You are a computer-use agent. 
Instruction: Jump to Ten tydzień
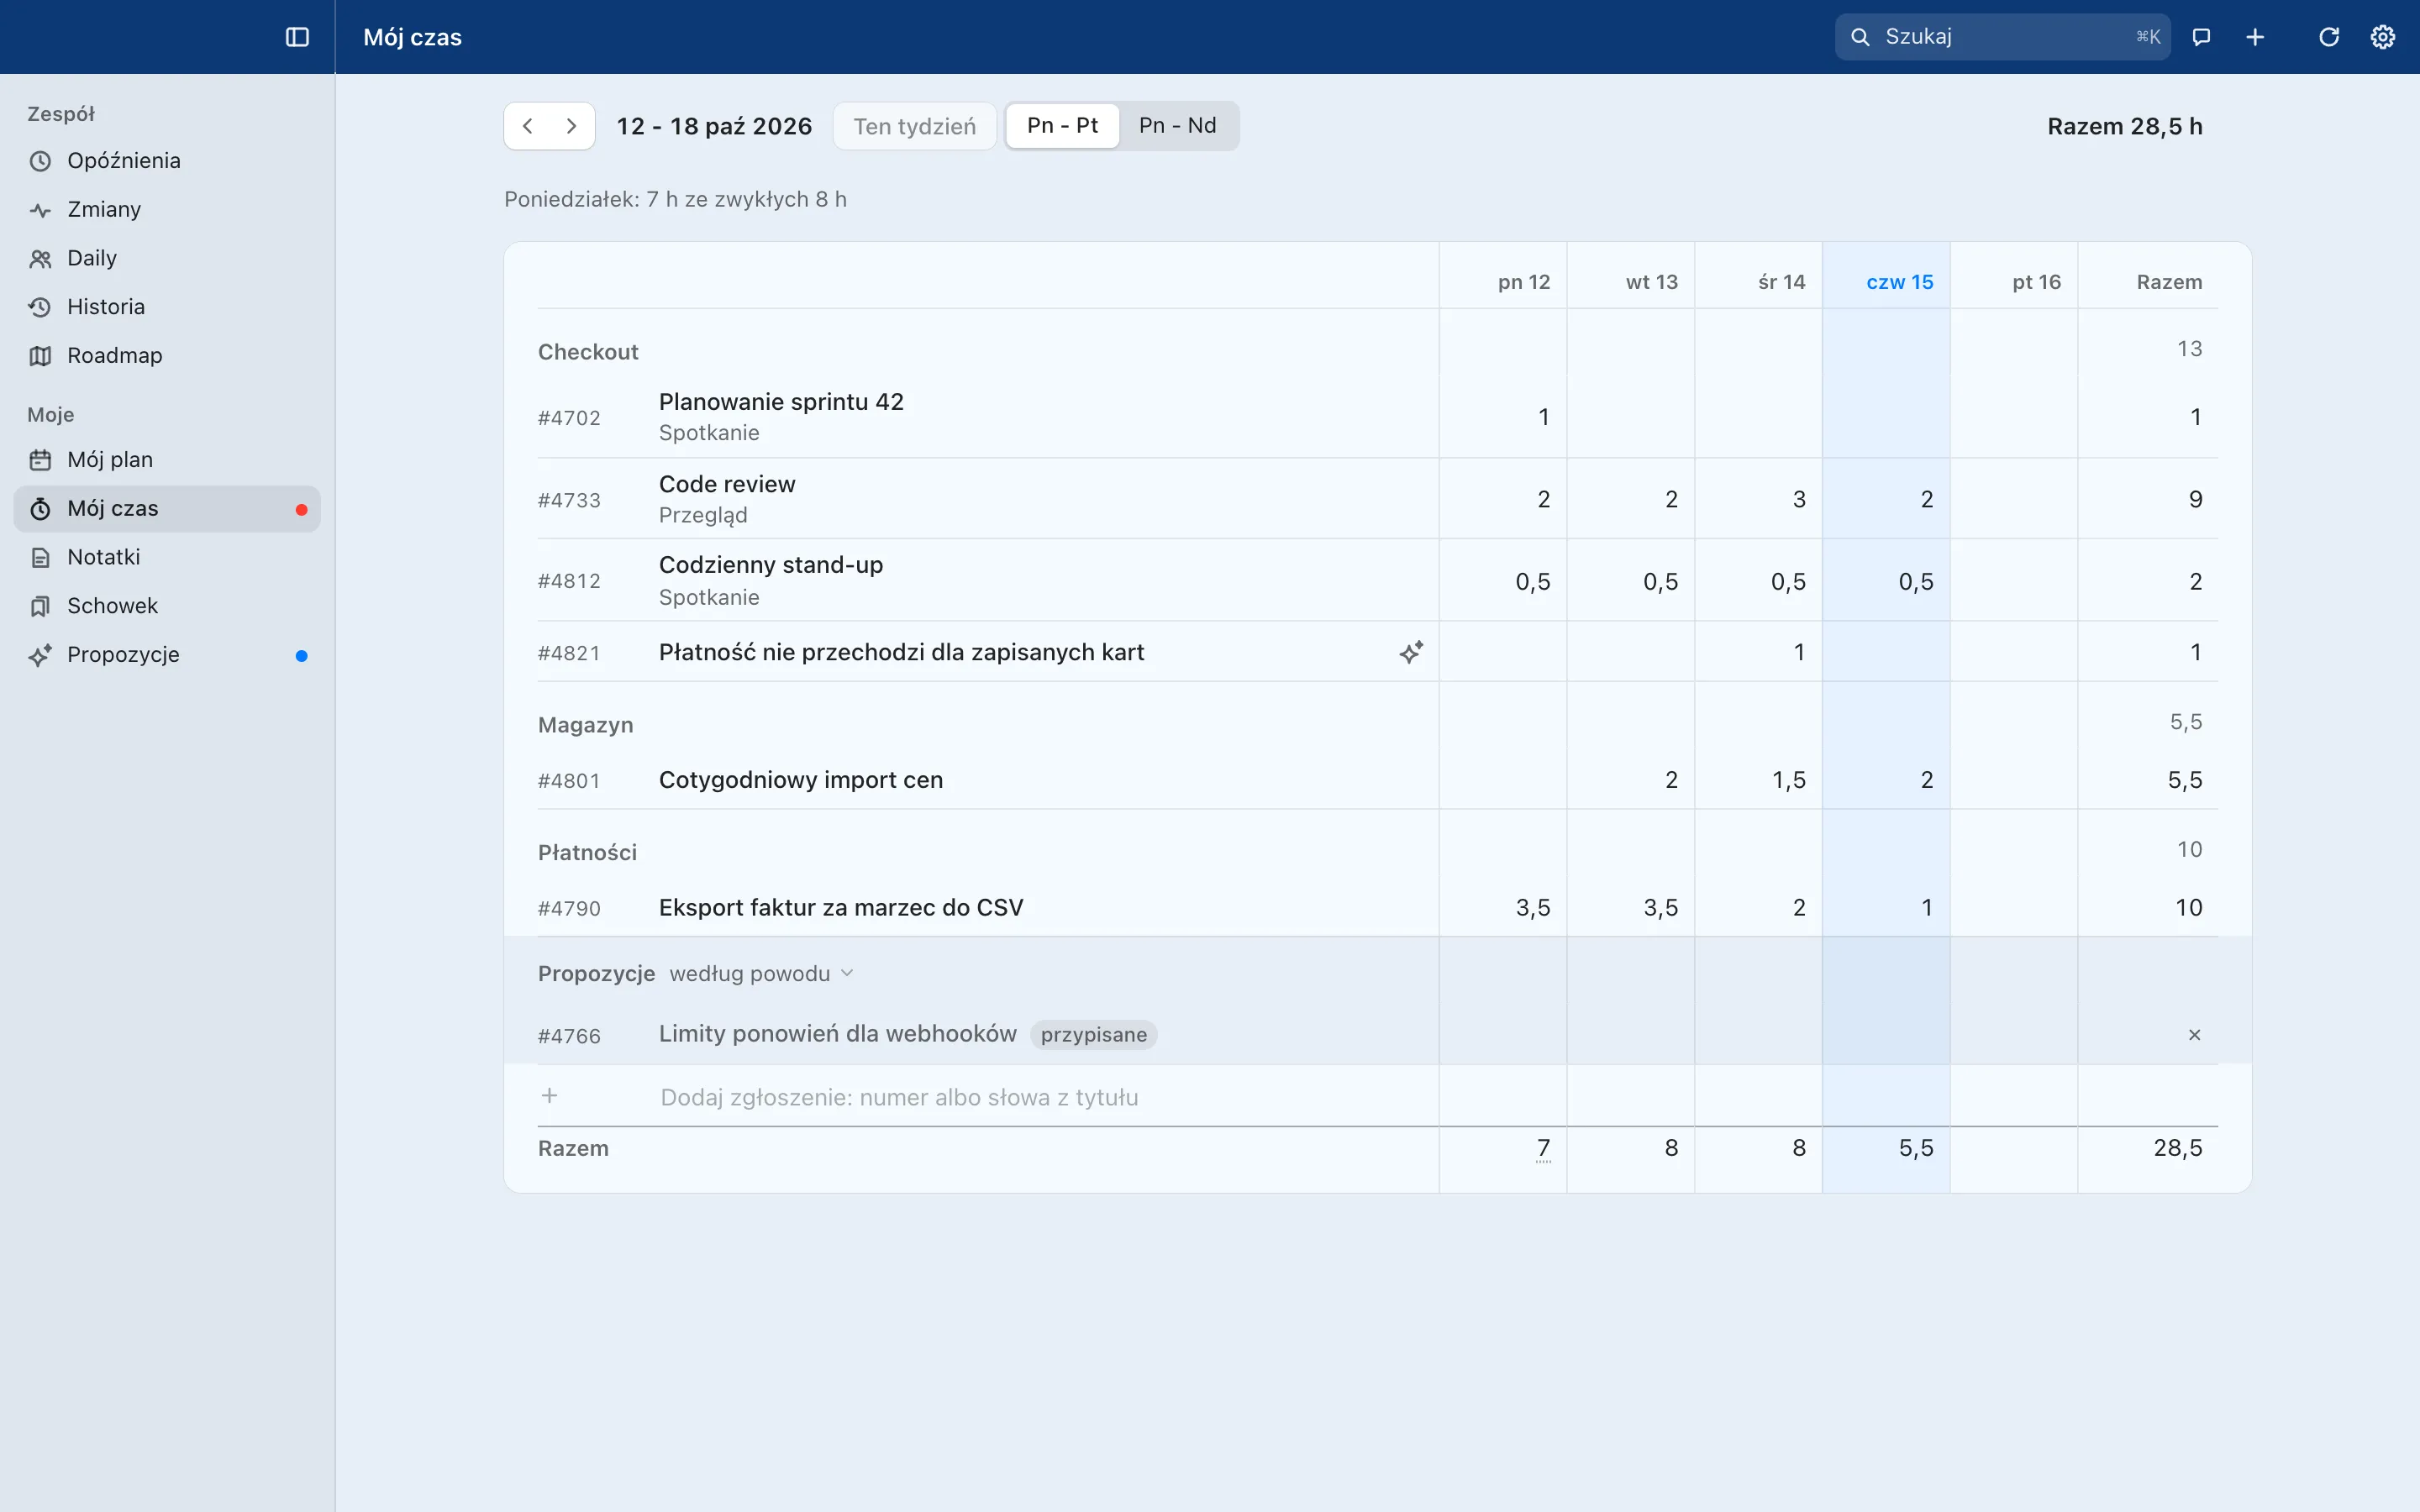coord(914,127)
